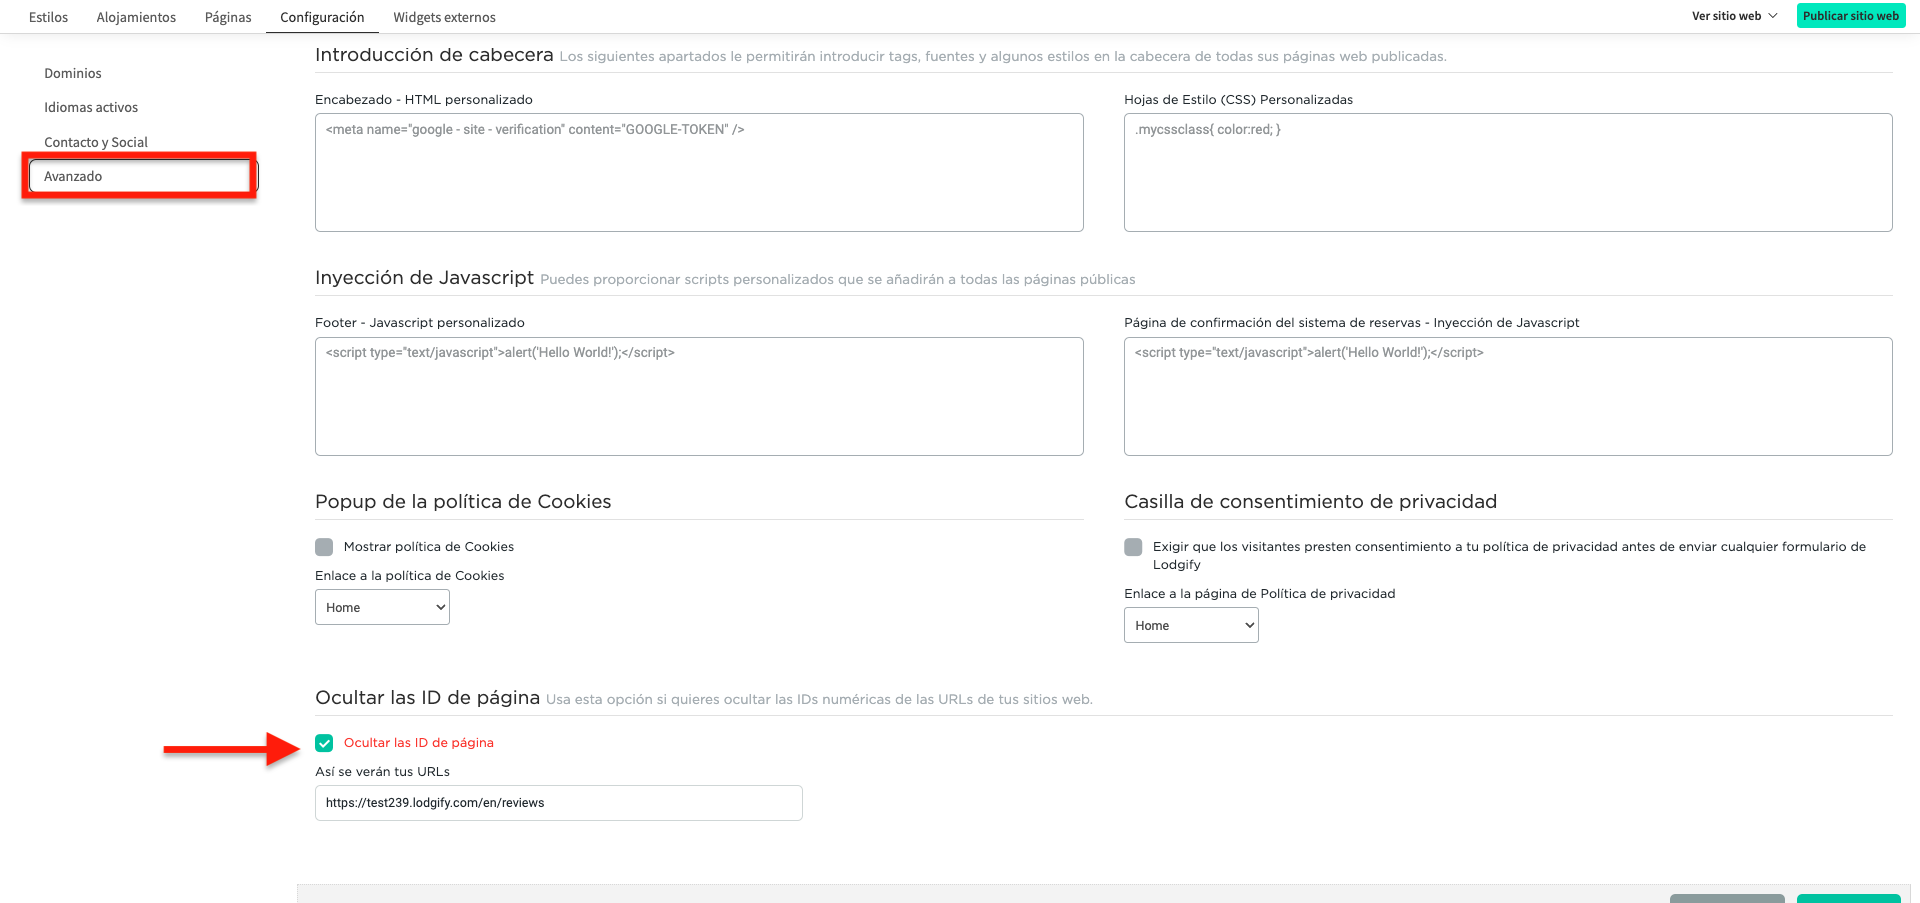Expand the Ver sitio web dropdown
The height and width of the screenshot is (903, 1920).
[1733, 16]
